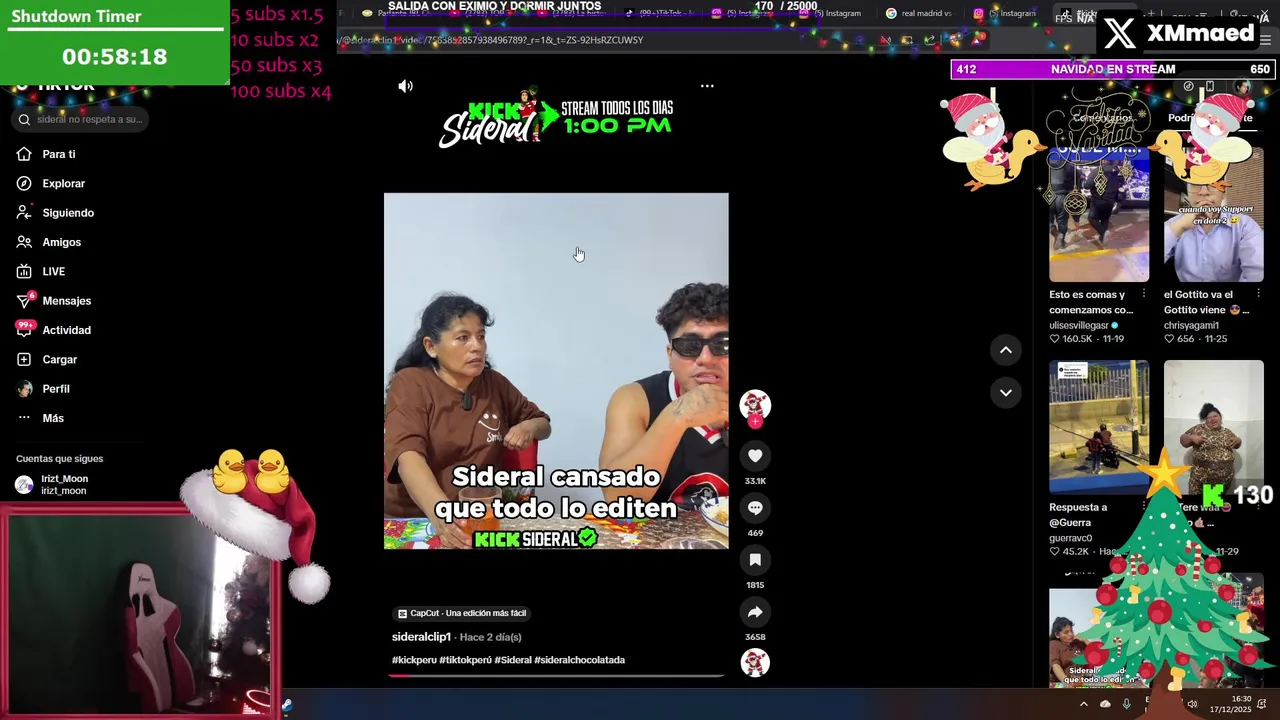Click the browser address bar URL
The image size is (1280, 720).
(x=492, y=40)
